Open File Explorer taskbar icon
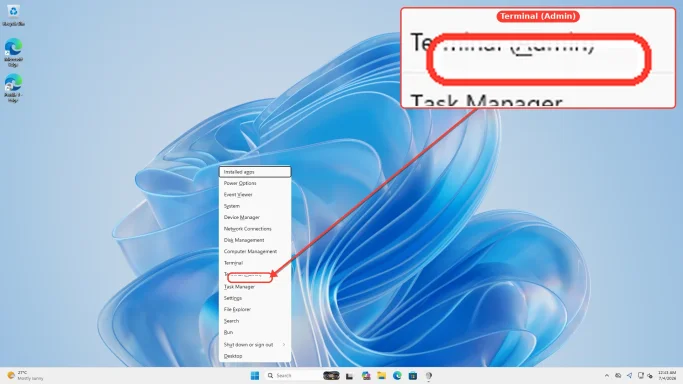The image size is (683, 384). click(381, 376)
